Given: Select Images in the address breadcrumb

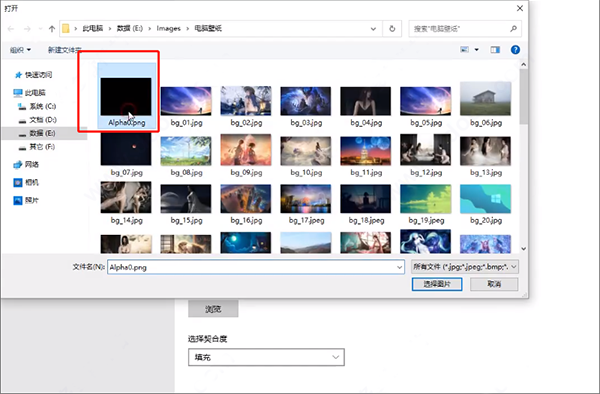Looking at the screenshot, I should (x=168, y=28).
